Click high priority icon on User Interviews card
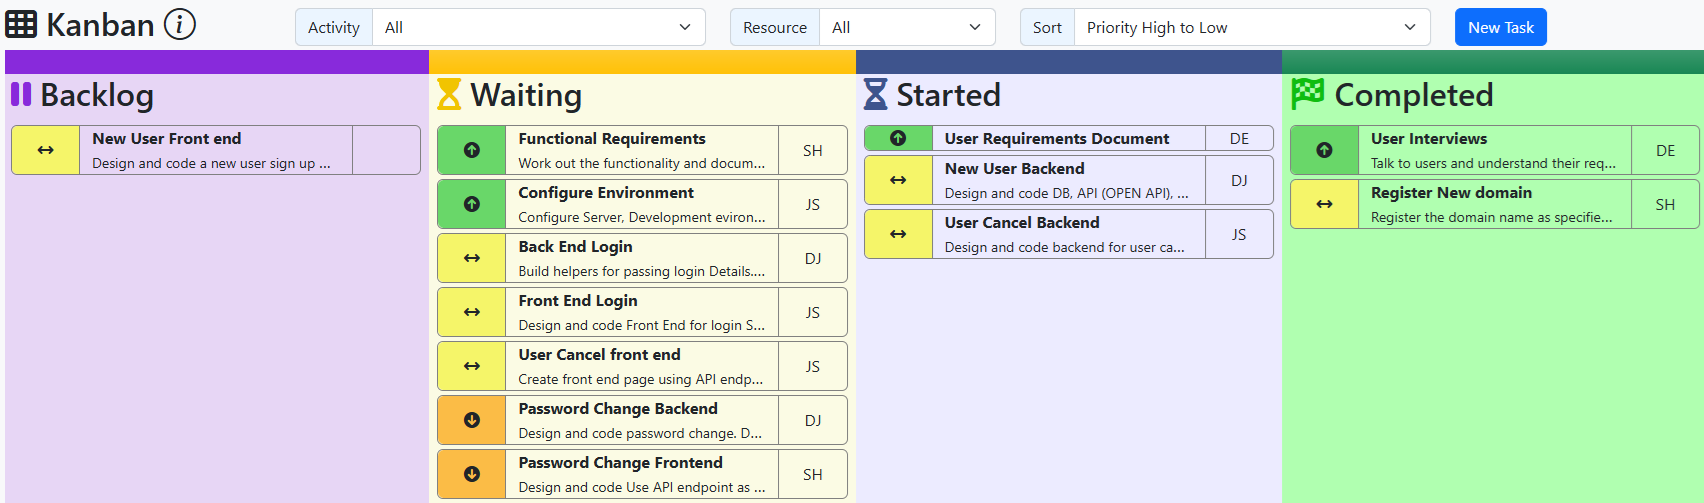Screen dimensions: 1704x503 [x=1324, y=150]
